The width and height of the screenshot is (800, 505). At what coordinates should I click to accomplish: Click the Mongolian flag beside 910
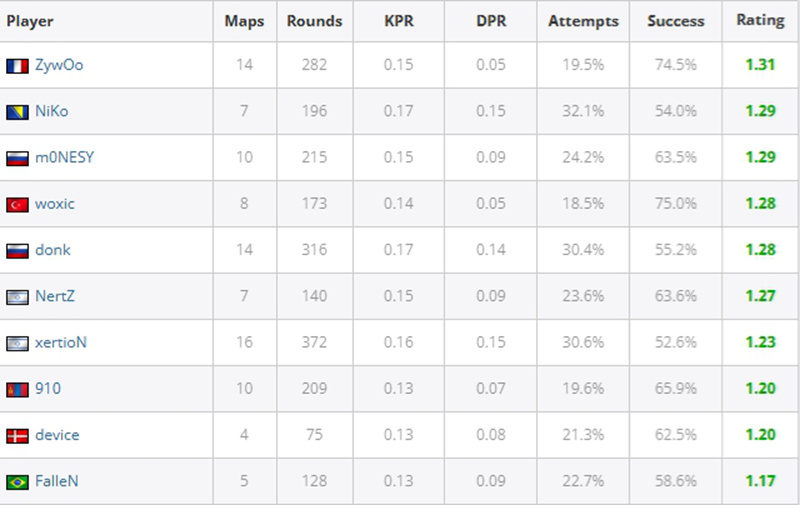17,390
